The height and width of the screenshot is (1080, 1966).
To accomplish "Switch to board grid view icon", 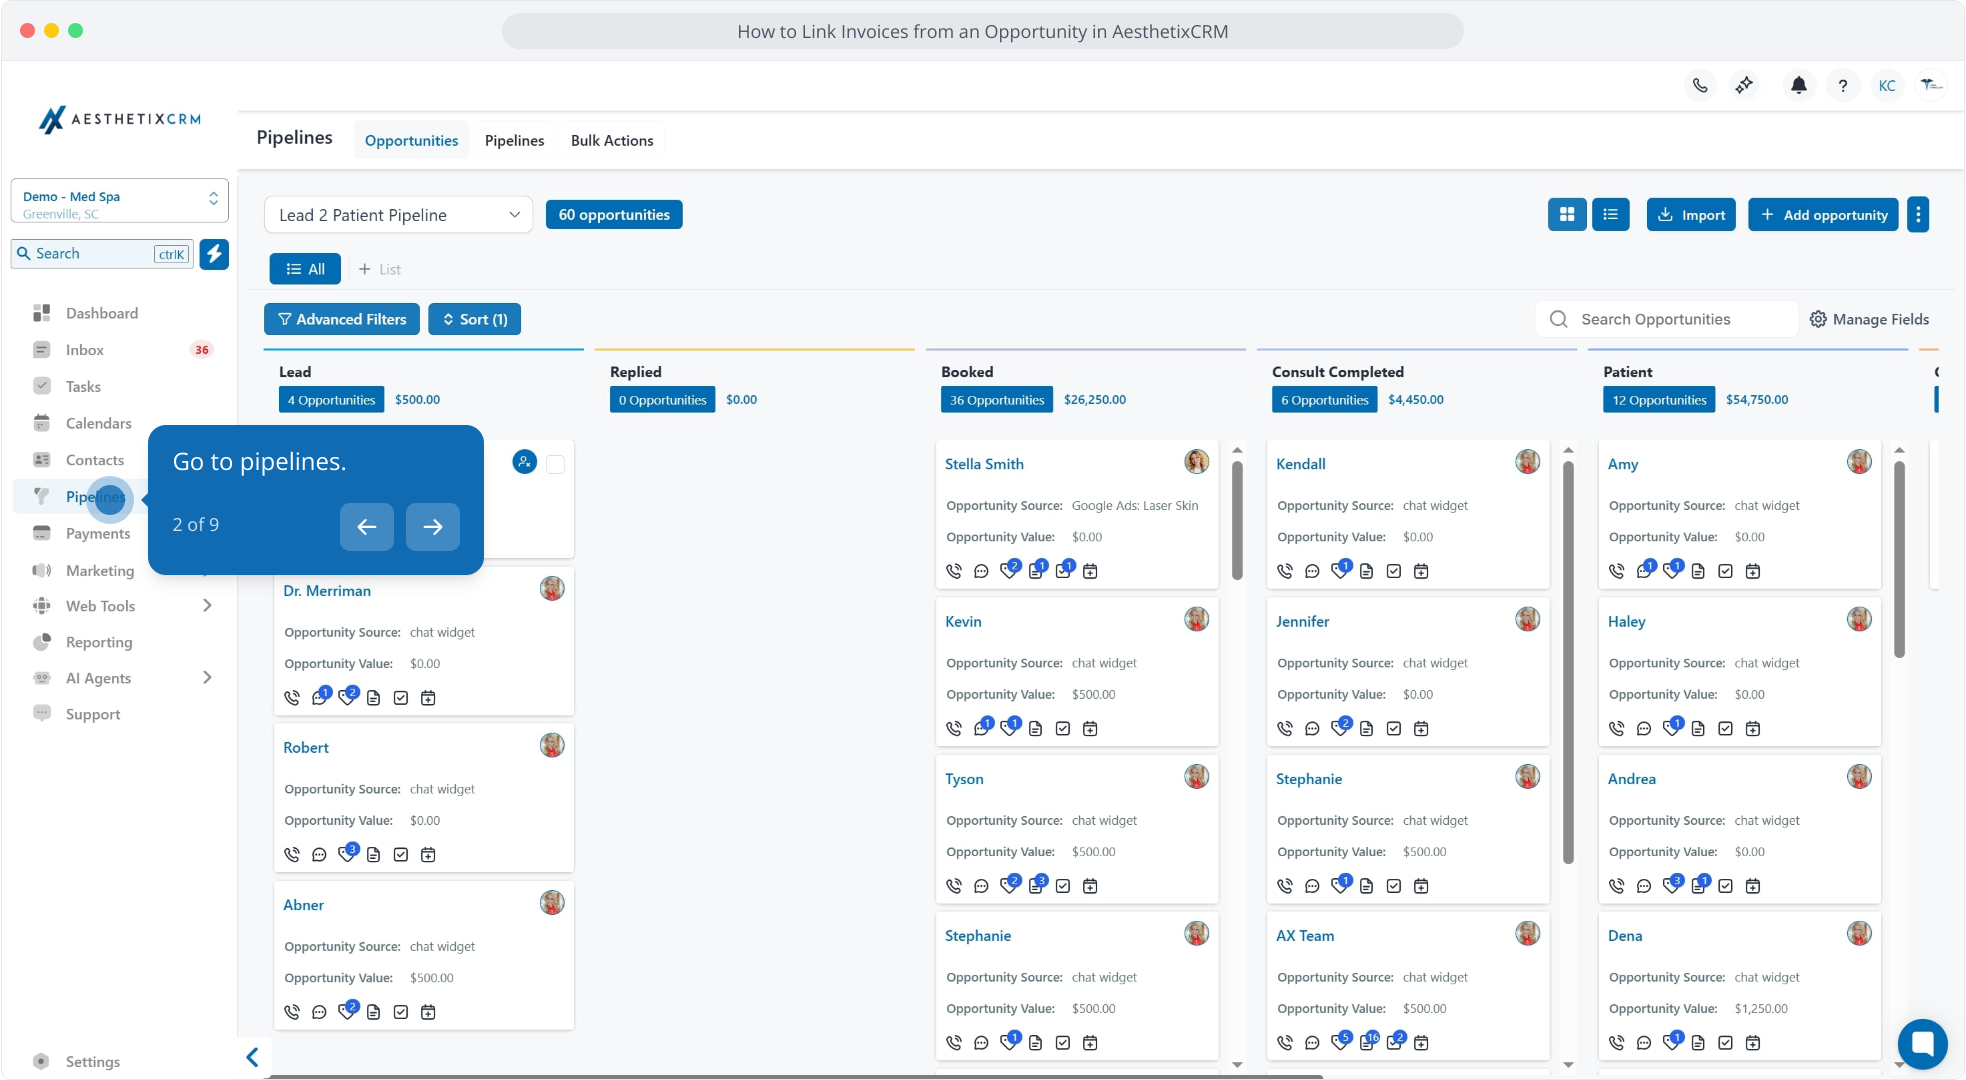I will pyautogui.click(x=1567, y=215).
